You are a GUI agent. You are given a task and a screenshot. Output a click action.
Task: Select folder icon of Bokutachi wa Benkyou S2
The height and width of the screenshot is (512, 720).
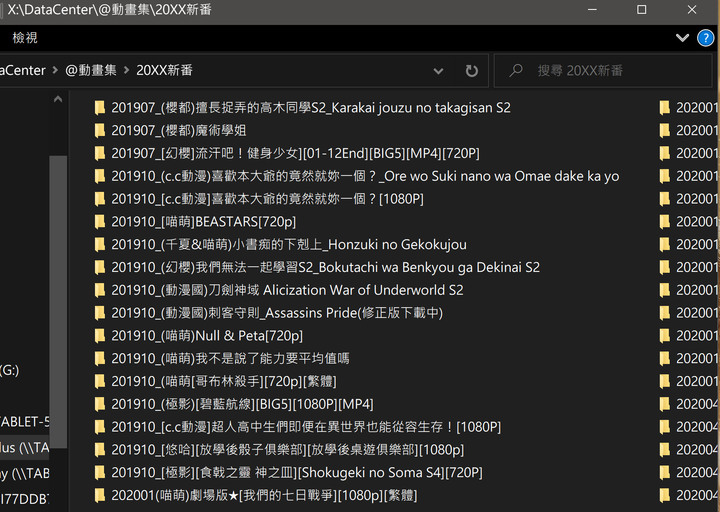click(100, 267)
